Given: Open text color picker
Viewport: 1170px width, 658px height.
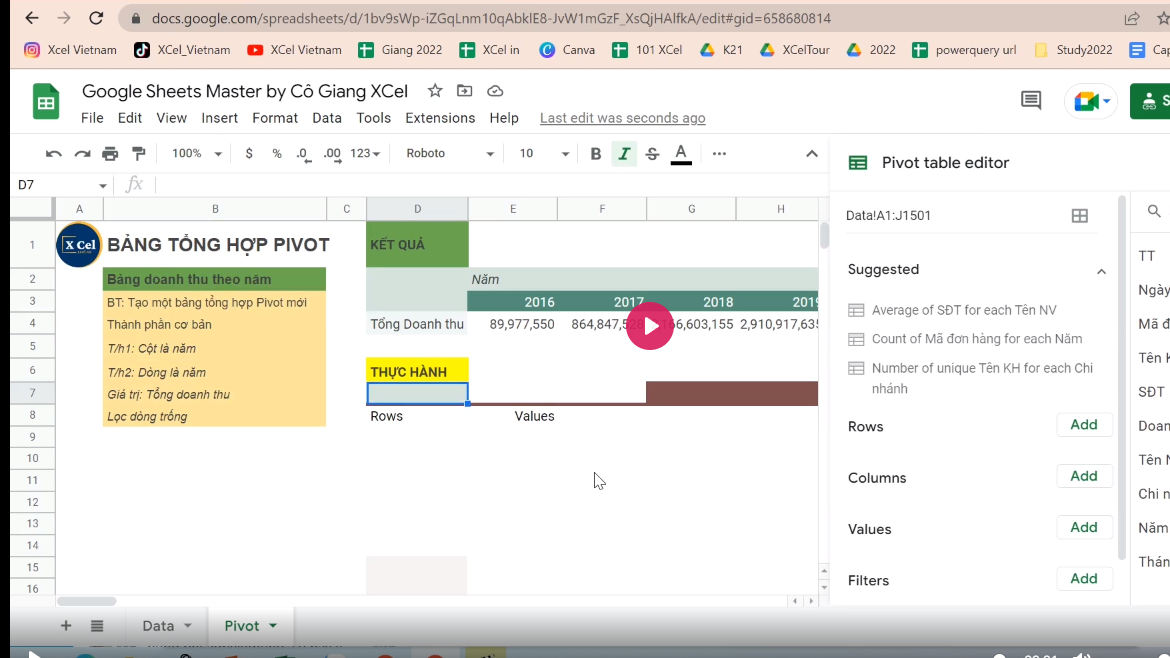Looking at the screenshot, I should coord(681,154).
